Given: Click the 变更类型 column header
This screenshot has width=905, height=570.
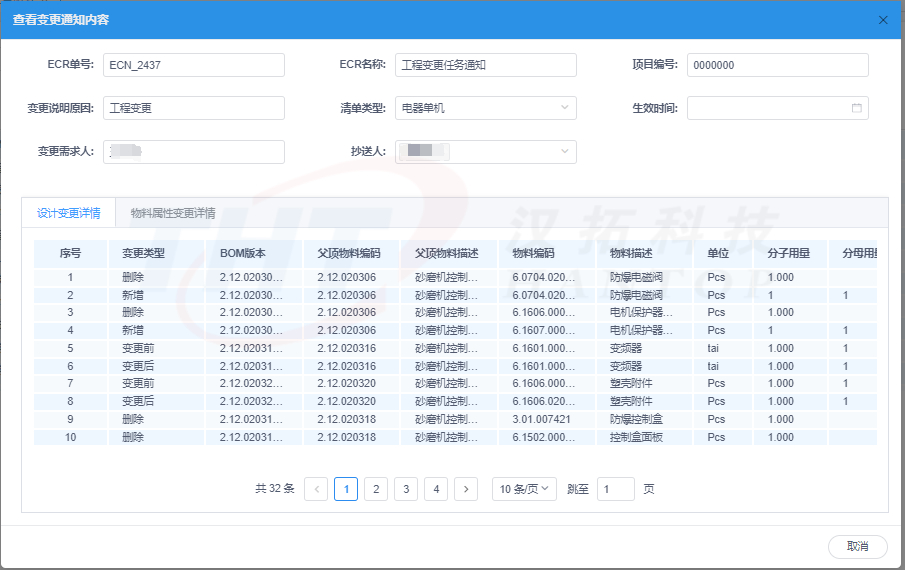Looking at the screenshot, I should point(143,254).
